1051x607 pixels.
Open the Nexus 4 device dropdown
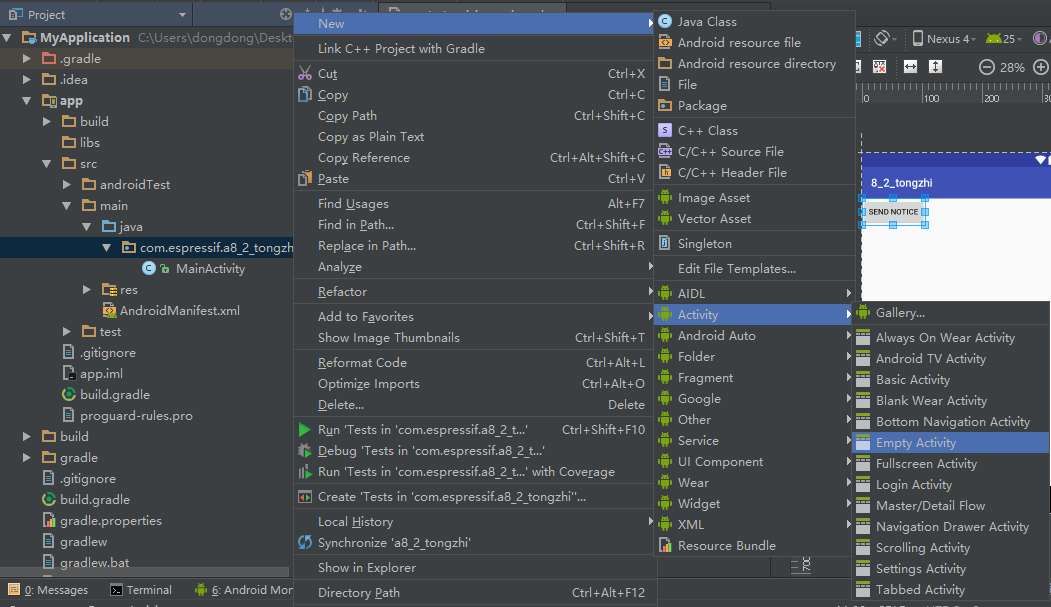coord(944,39)
